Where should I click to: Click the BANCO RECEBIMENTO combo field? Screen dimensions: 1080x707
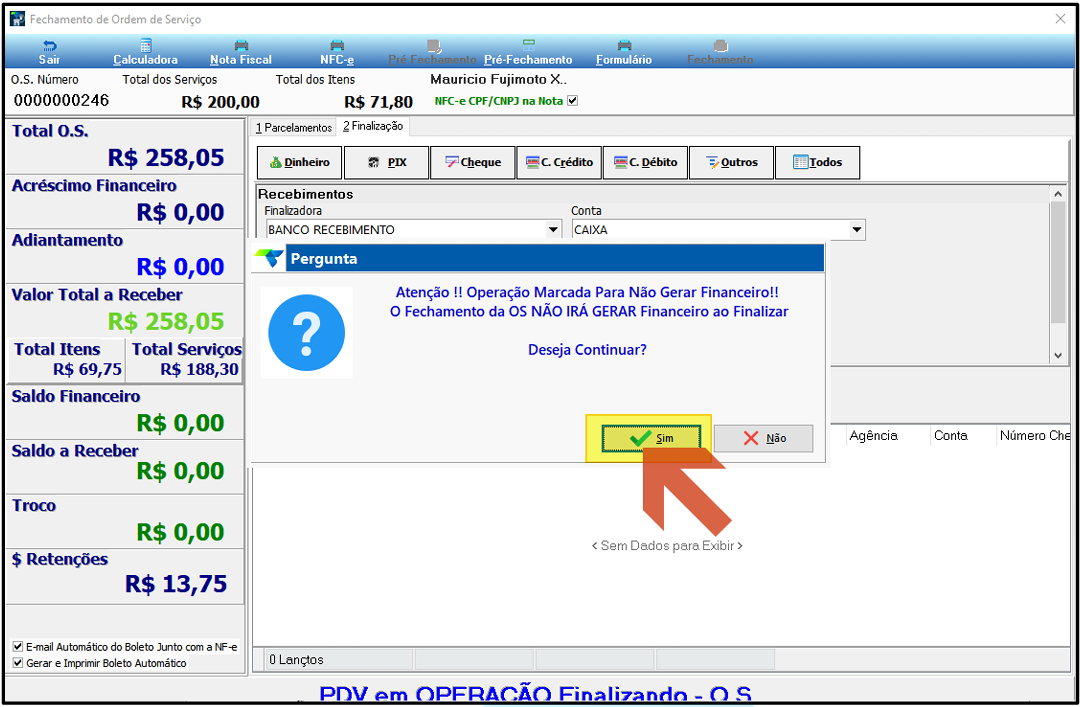413,229
